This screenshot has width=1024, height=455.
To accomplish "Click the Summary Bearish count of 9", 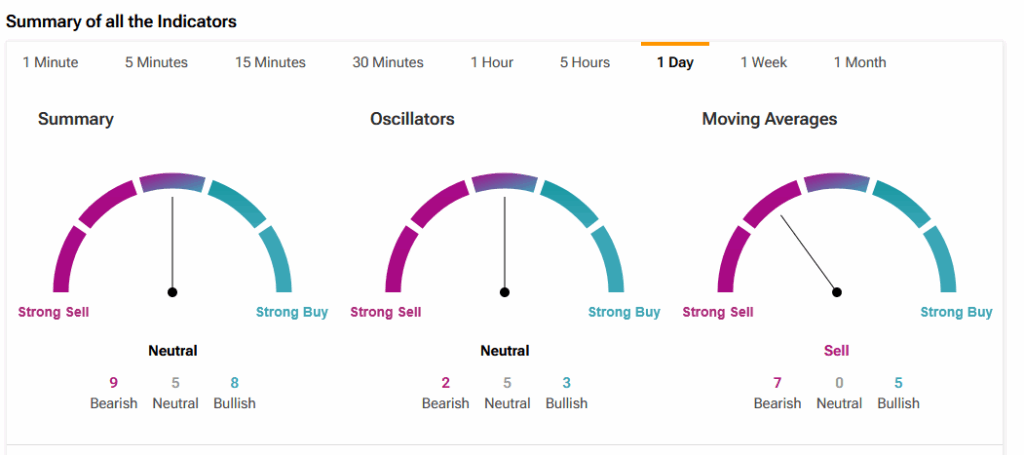I will point(113,382).
